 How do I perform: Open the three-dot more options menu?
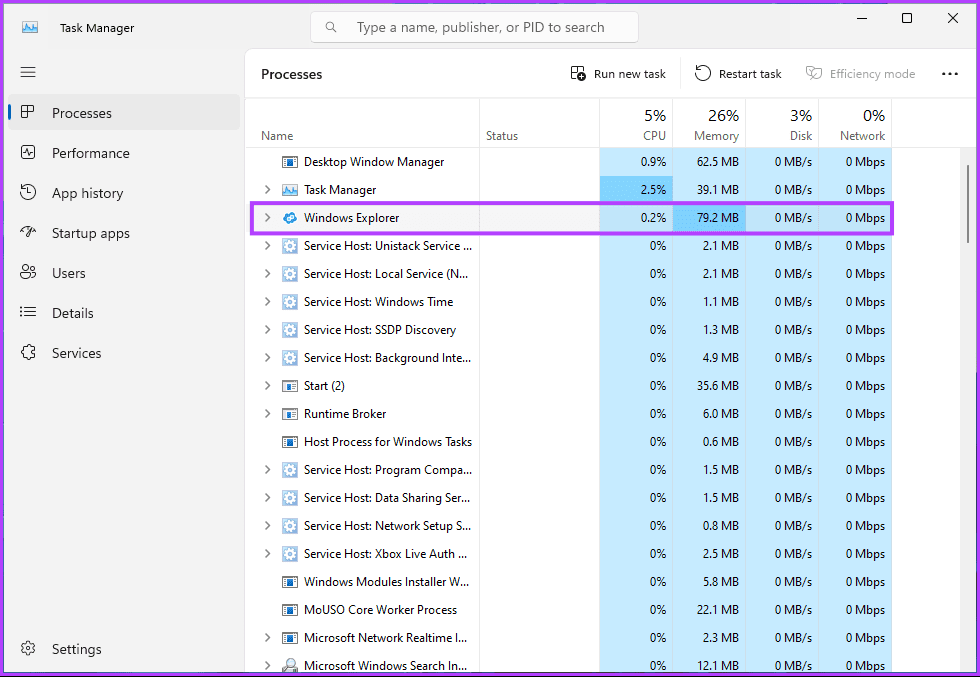point(949,74)
